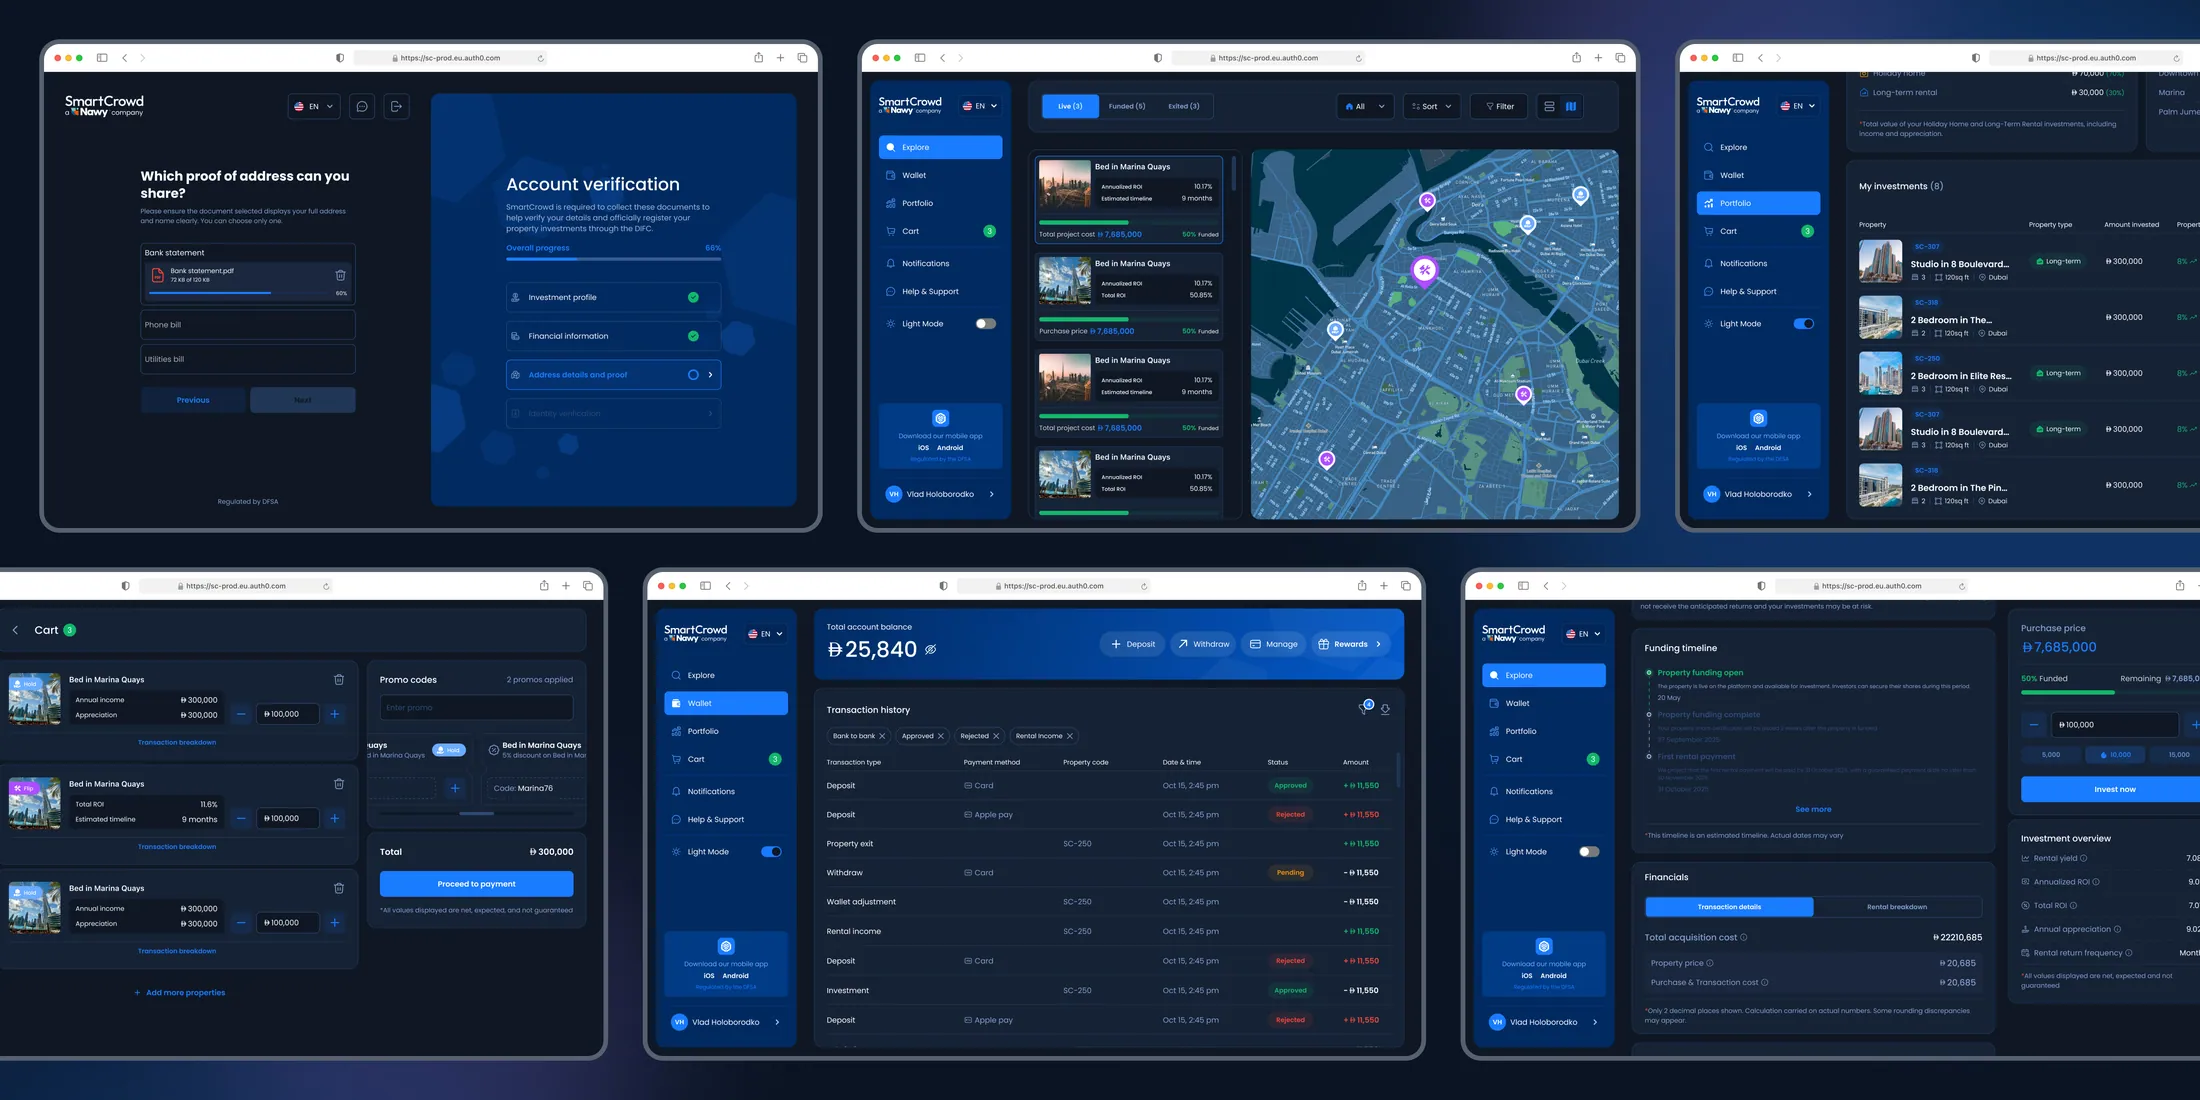Click See more under Funding timeline

(1813, 809)
